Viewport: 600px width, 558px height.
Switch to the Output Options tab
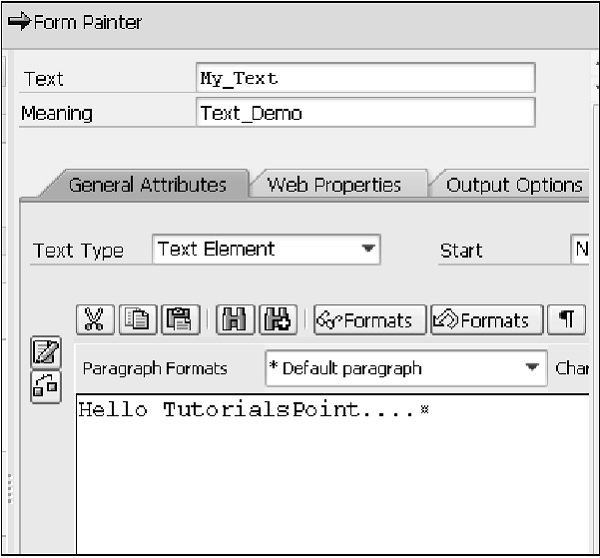pos(514,185)
